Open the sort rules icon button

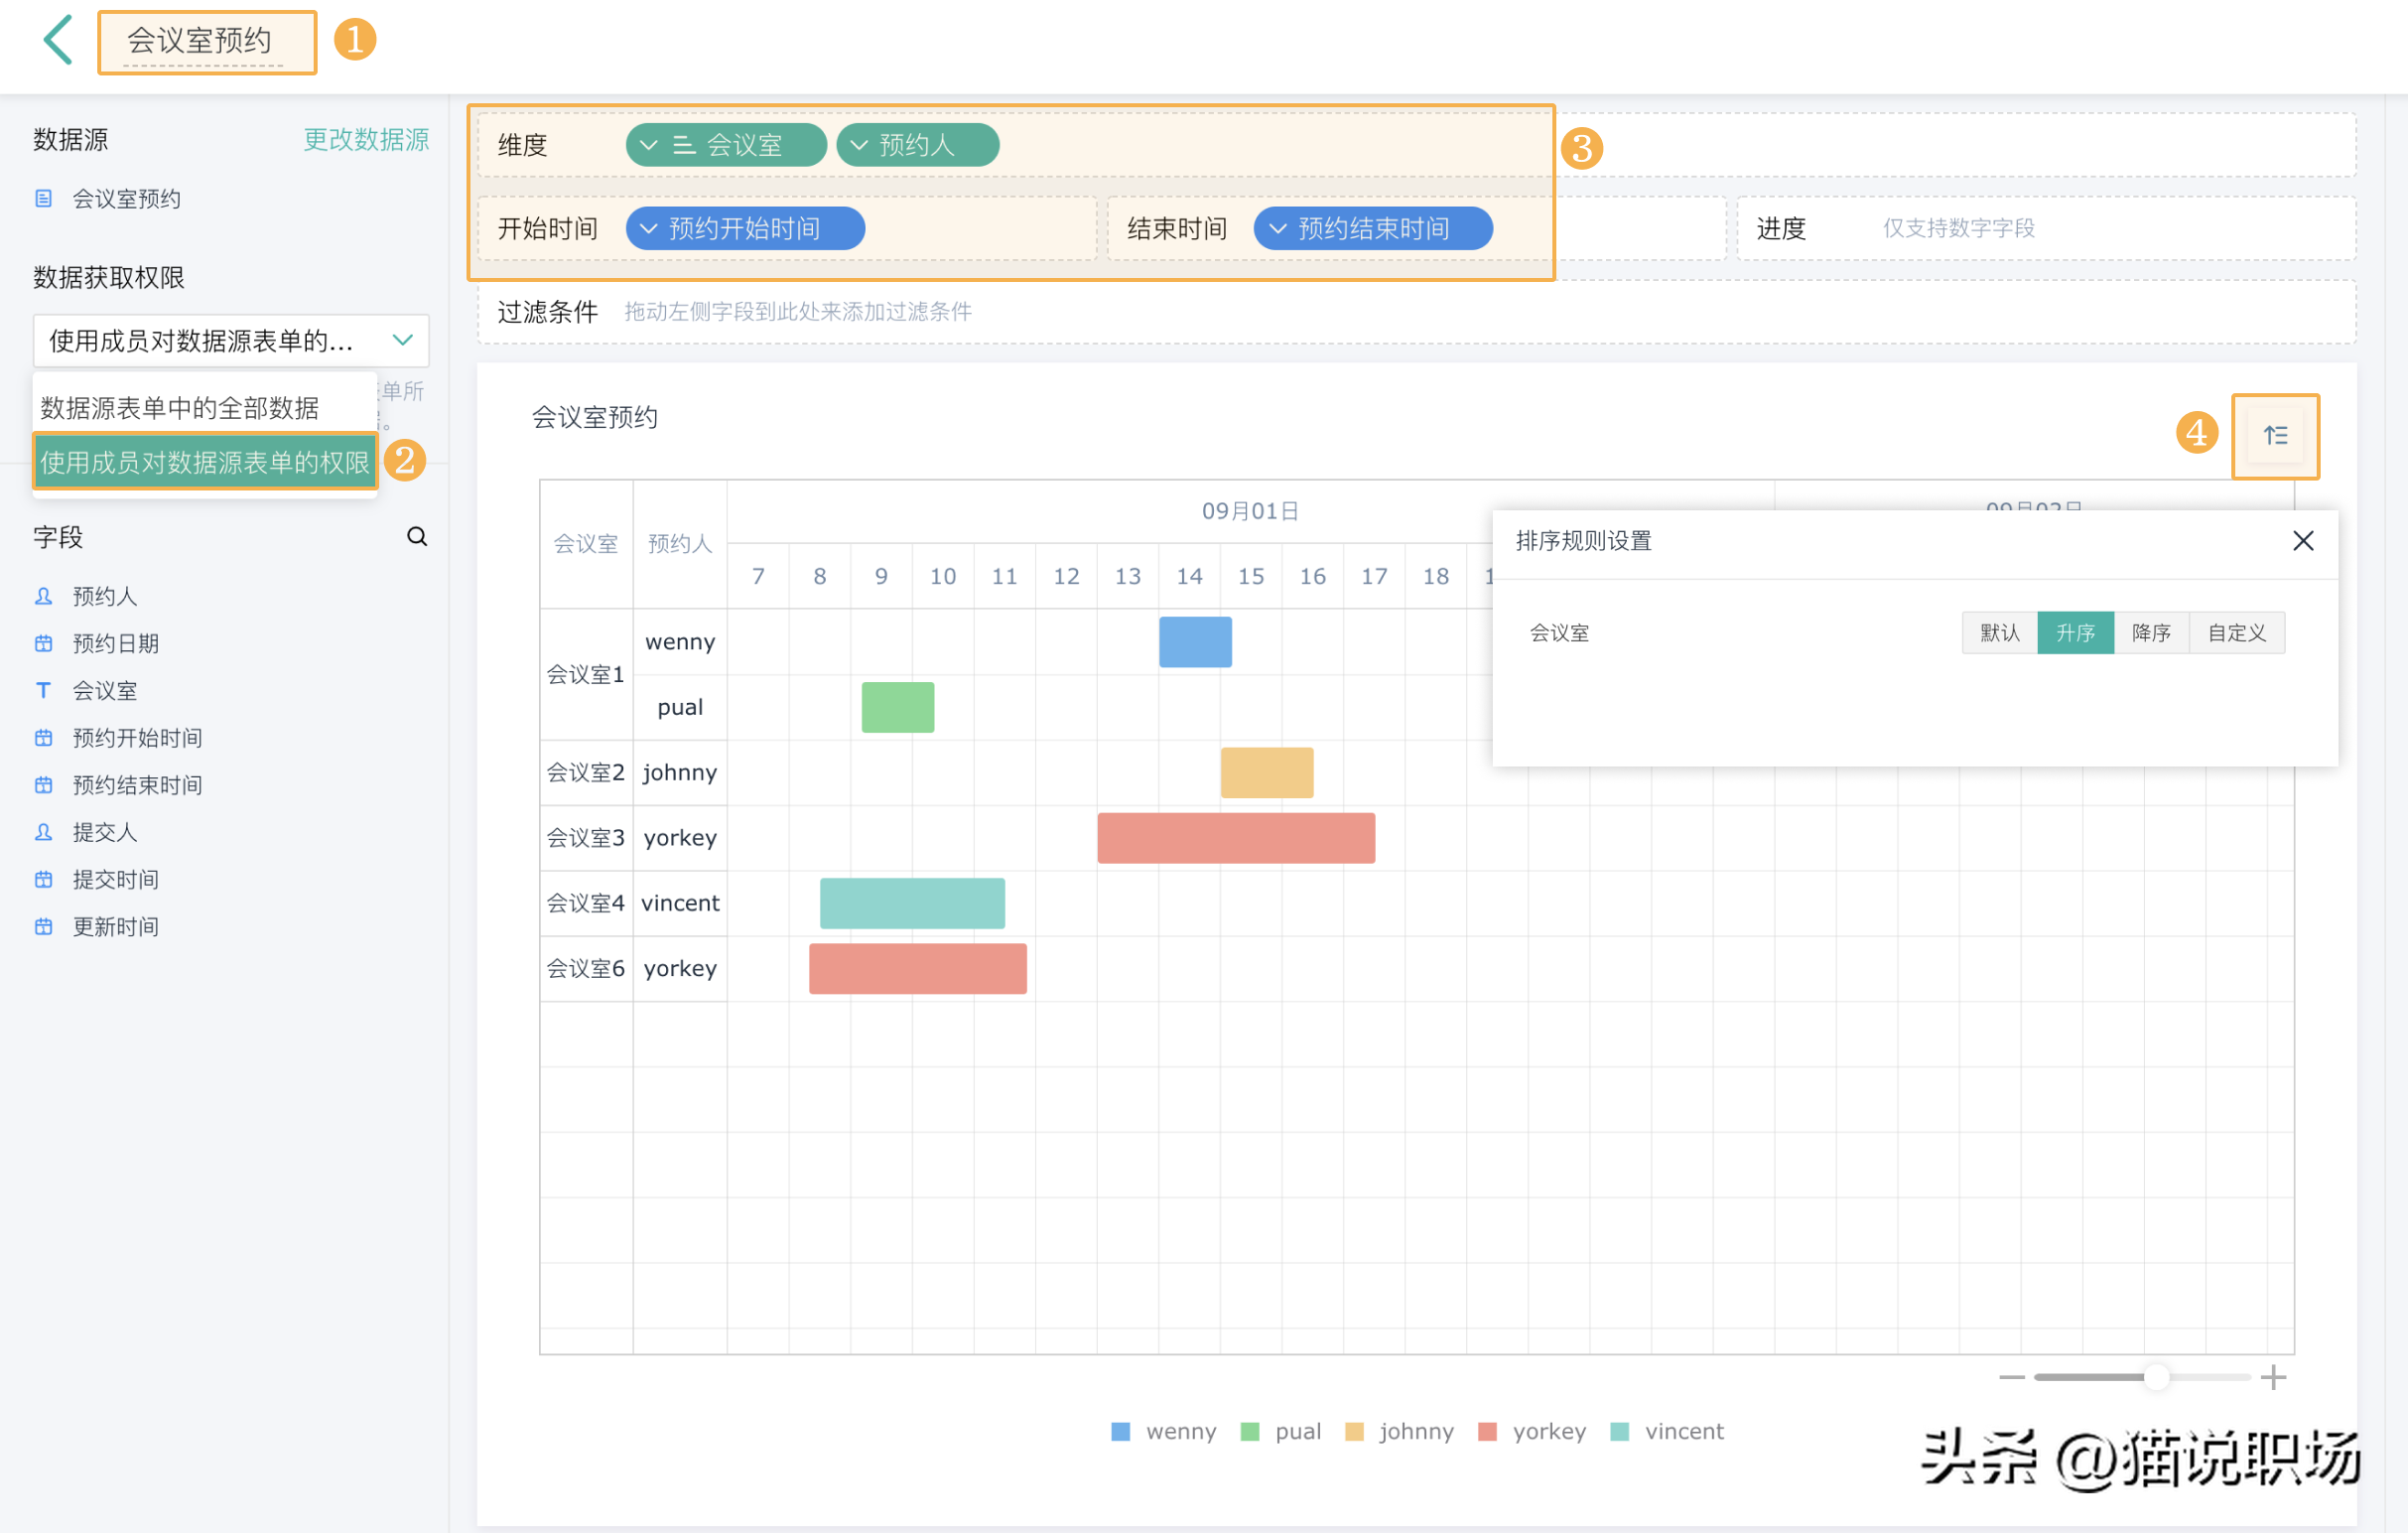2275,436
